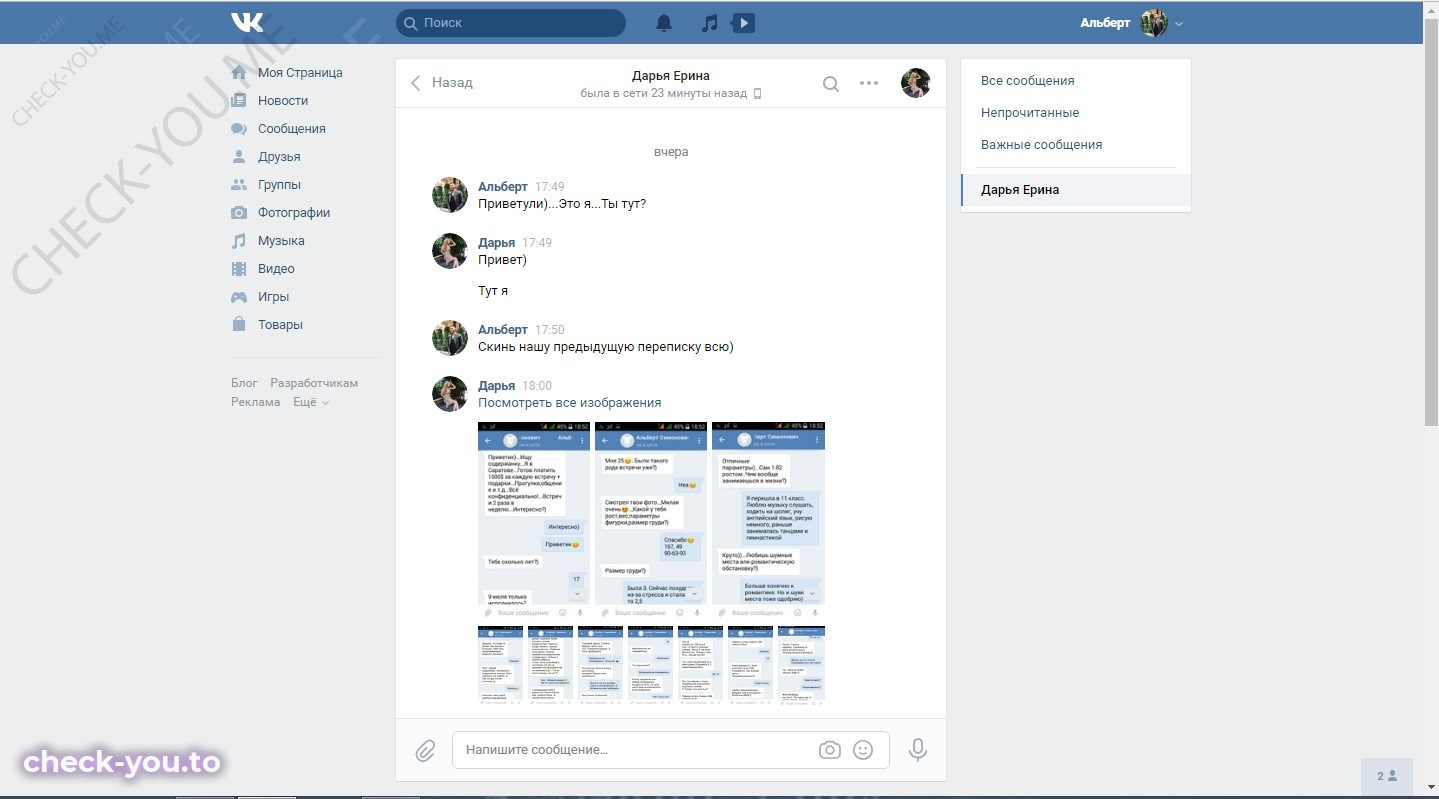Click the paperclip attach icon

[425, 750]
